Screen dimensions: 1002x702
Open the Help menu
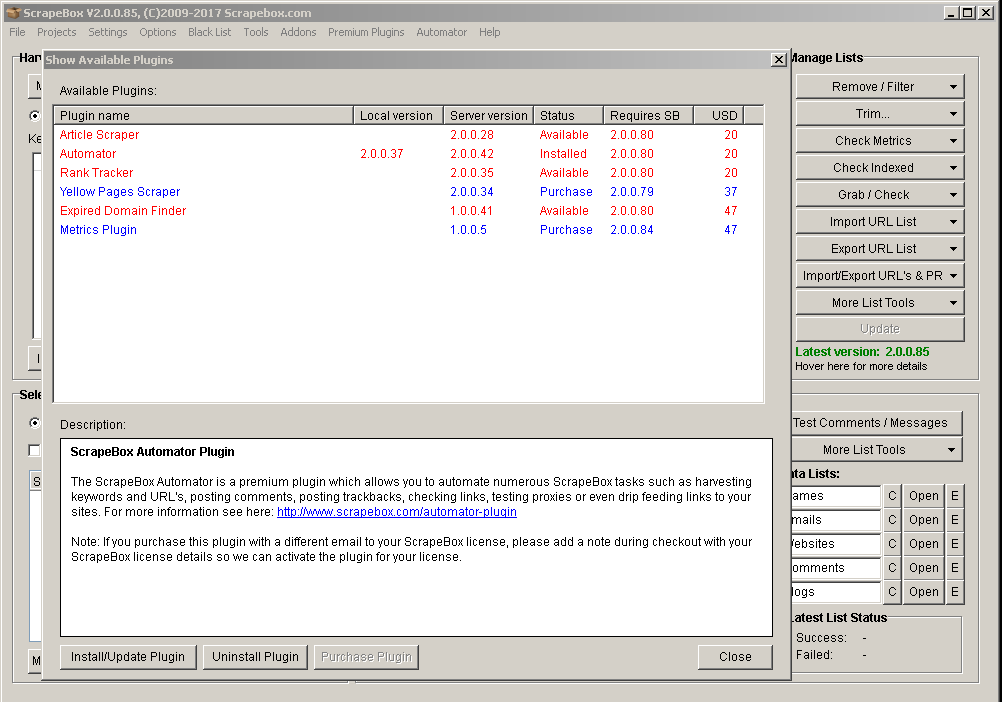pos(489,32)
